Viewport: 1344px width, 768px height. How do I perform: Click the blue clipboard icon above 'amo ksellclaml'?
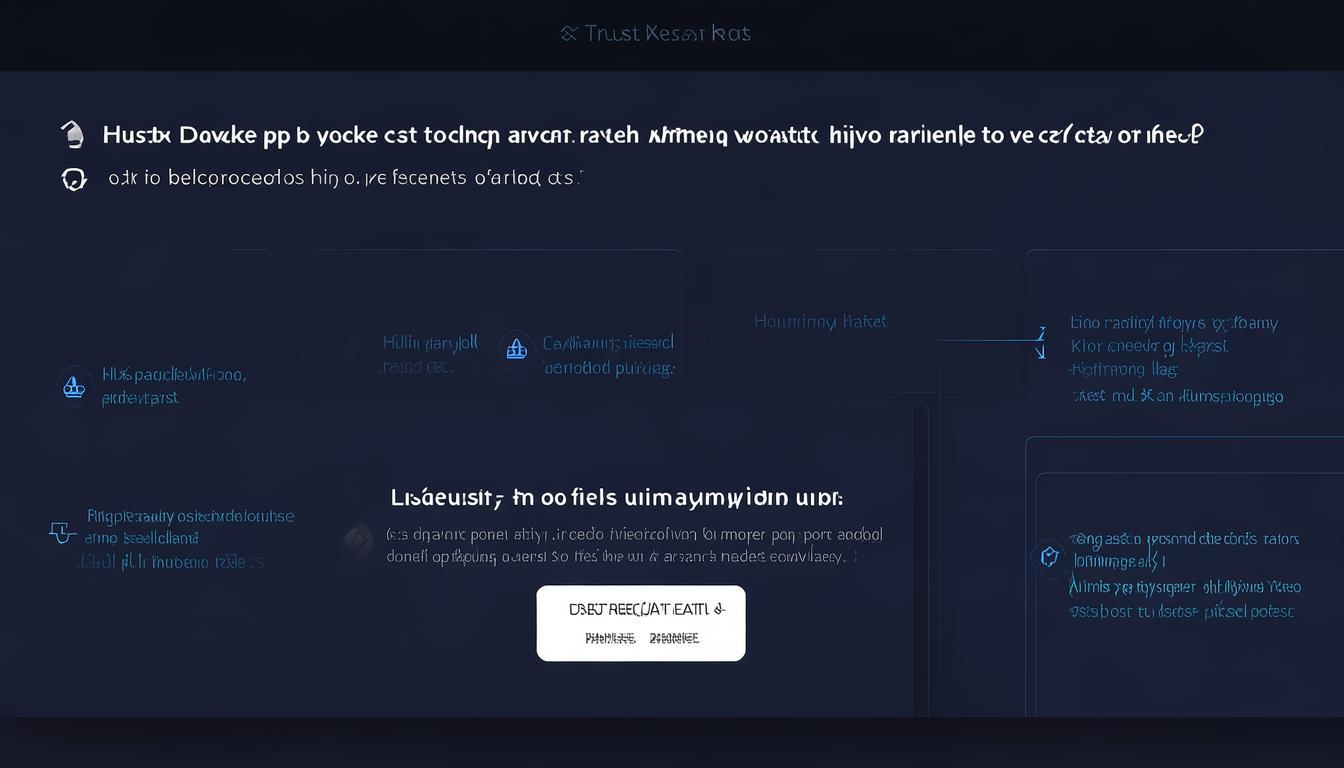(x=62, y=533)
